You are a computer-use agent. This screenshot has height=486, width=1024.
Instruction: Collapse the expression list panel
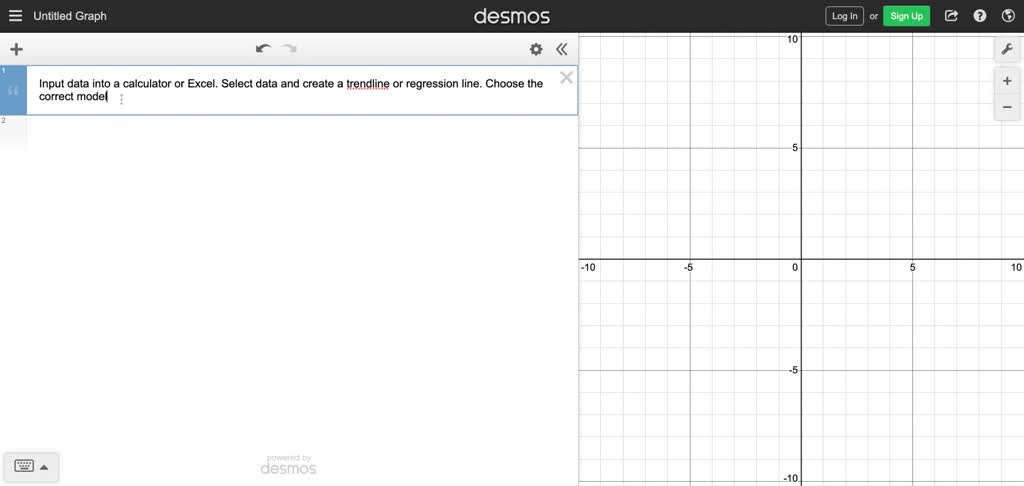click(x=562, y=49)
